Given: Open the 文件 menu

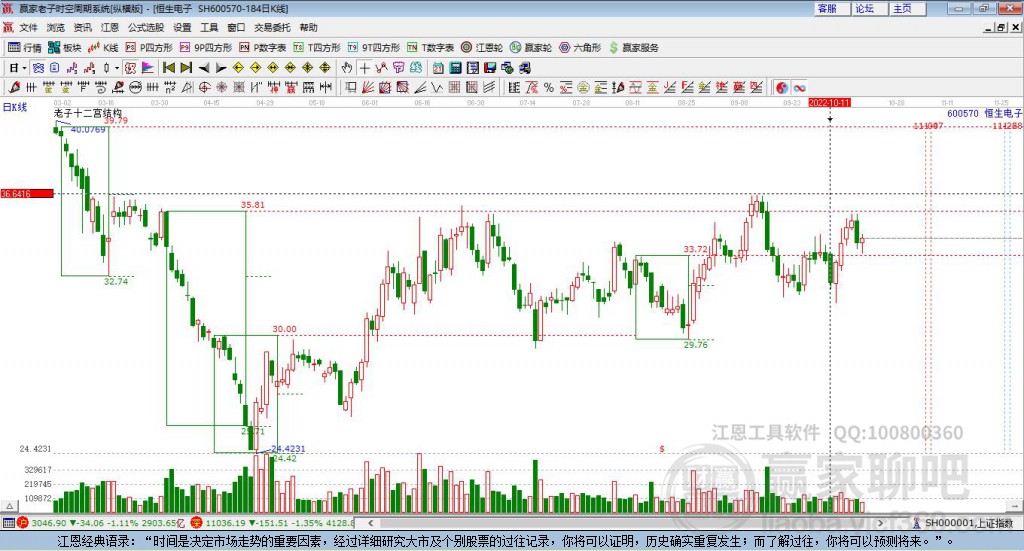Looking at the screenshot, I should (x=29, y=27).
